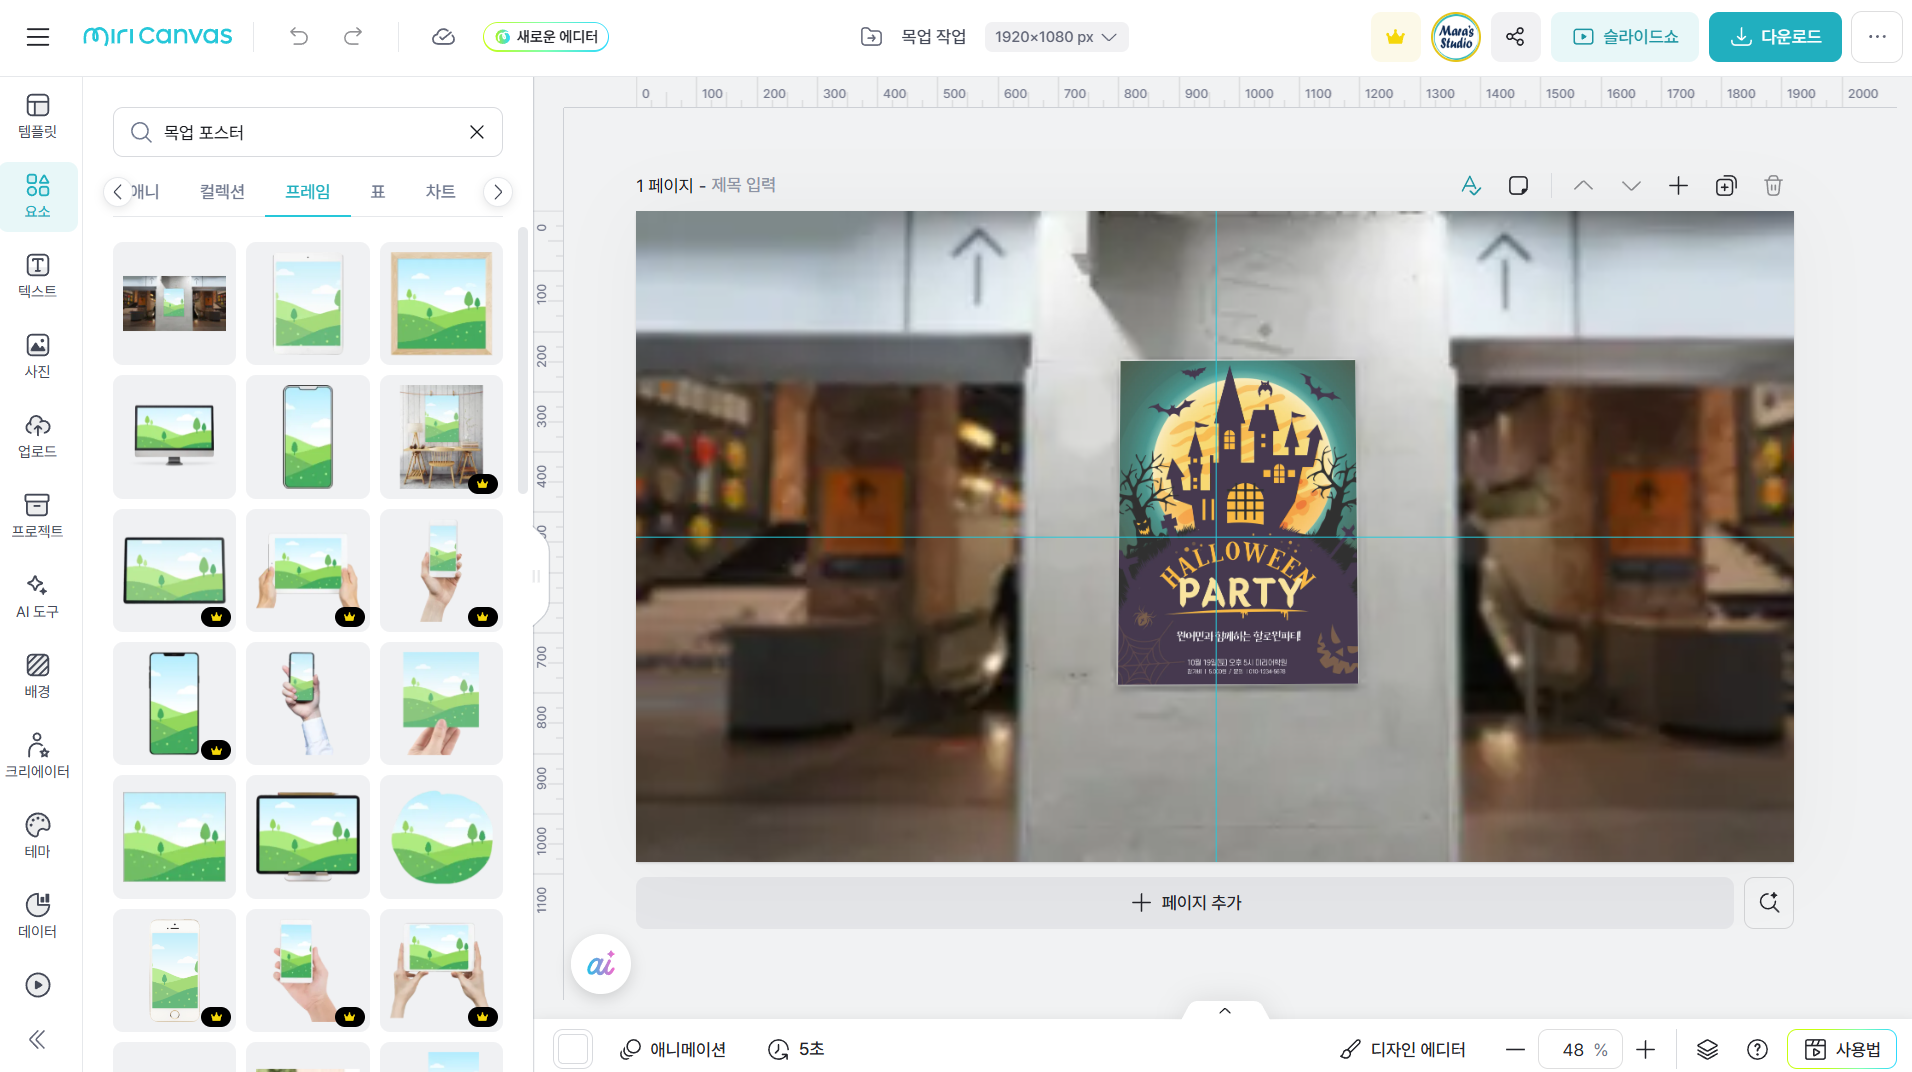This screenshot has width=1912, height=1072.
Task: Open the 업로드 sidebar panel
Action: (38, 437)
